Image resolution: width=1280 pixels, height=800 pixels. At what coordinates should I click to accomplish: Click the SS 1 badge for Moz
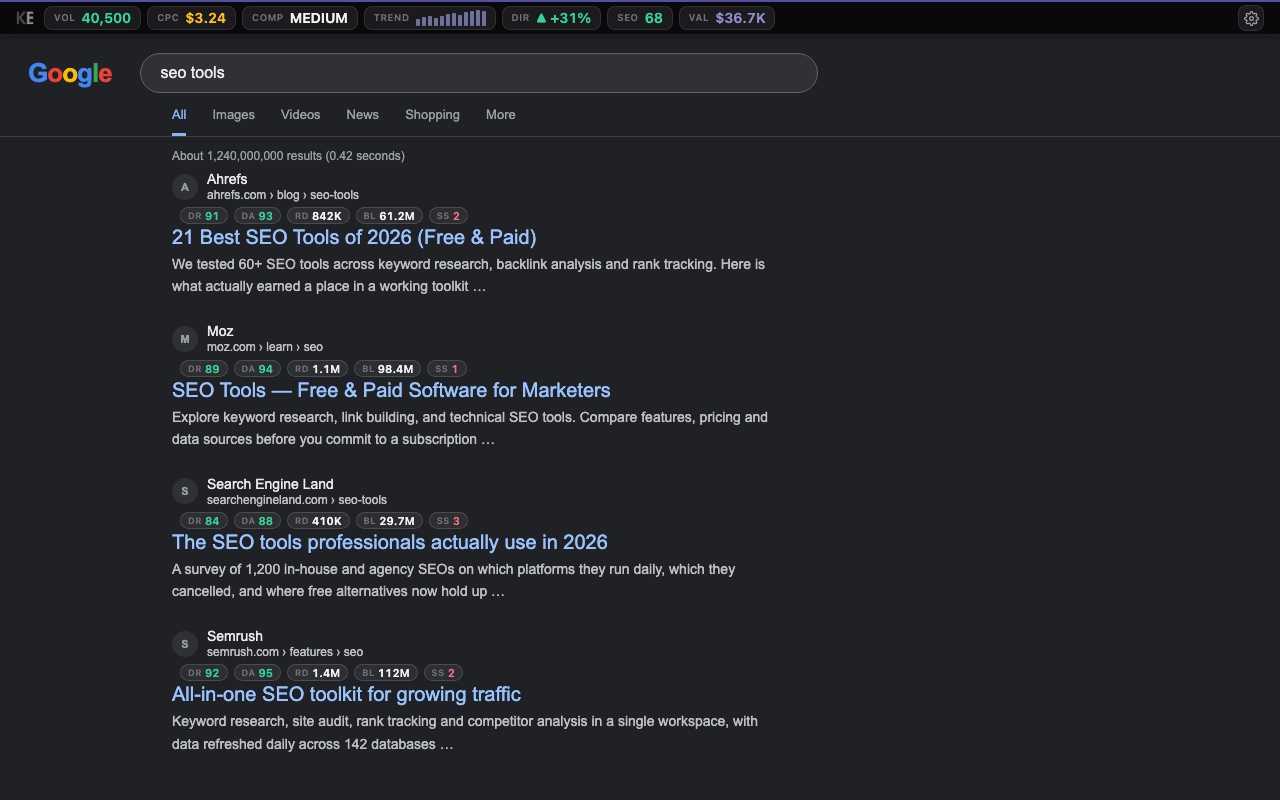pos(447,369)
